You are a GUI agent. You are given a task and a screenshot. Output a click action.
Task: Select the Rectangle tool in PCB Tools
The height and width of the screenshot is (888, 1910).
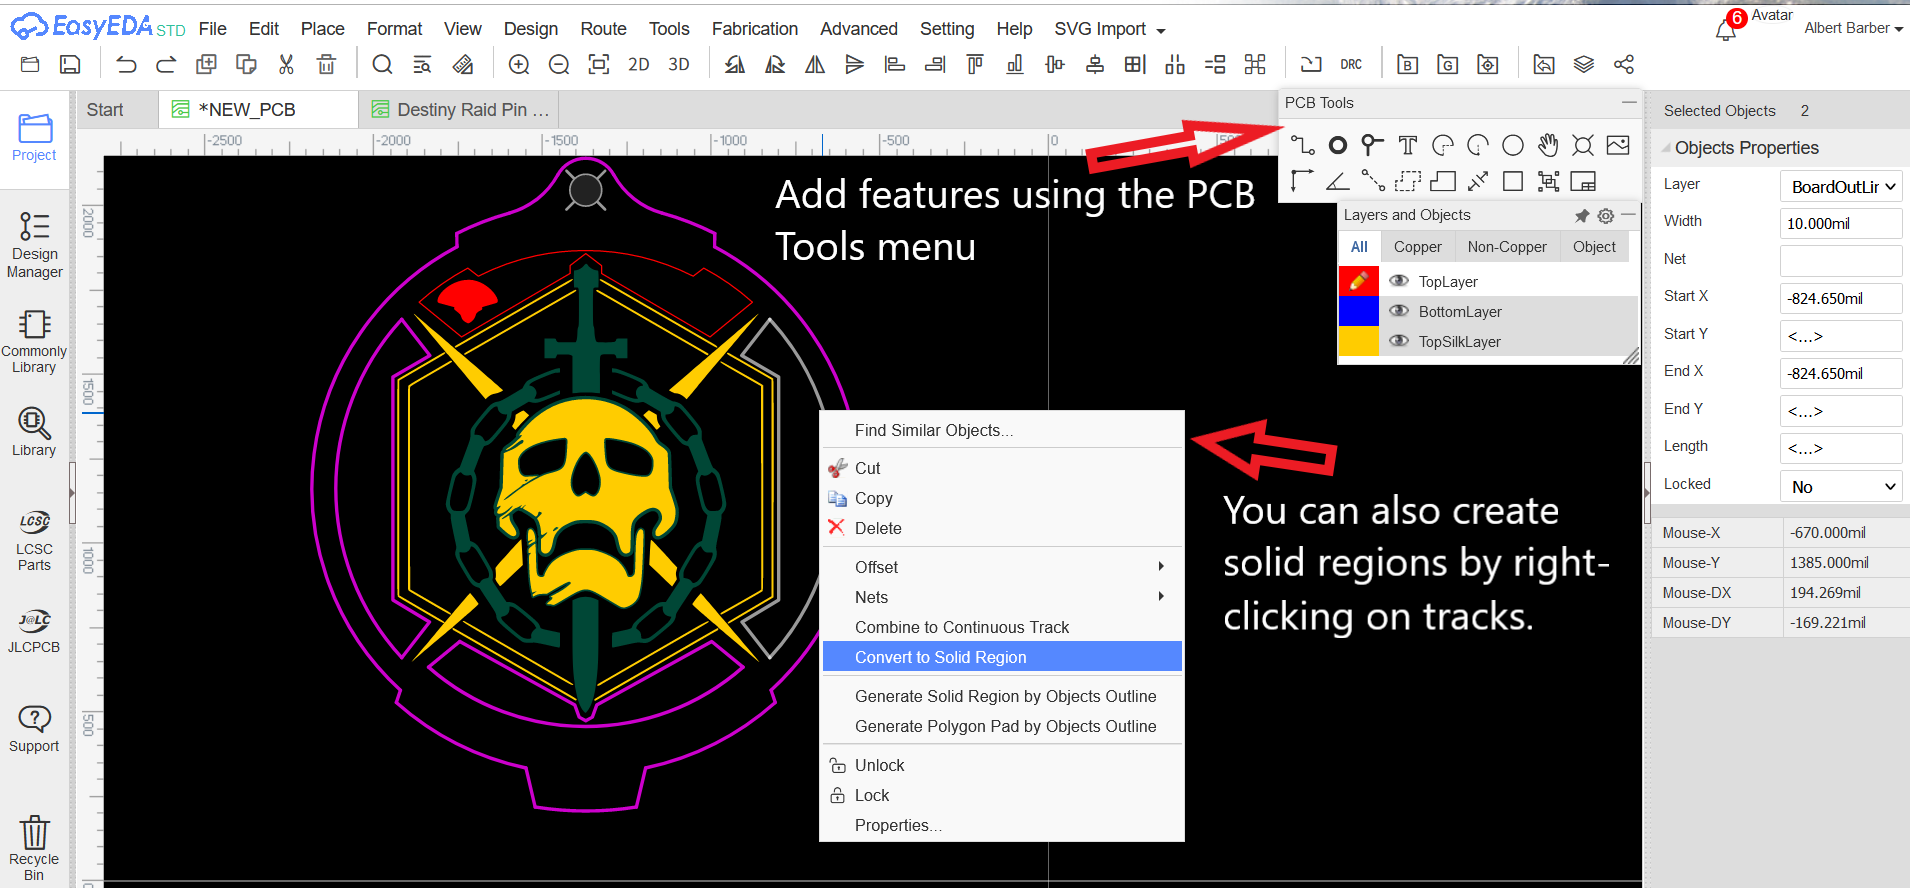tap(1513, 181)
